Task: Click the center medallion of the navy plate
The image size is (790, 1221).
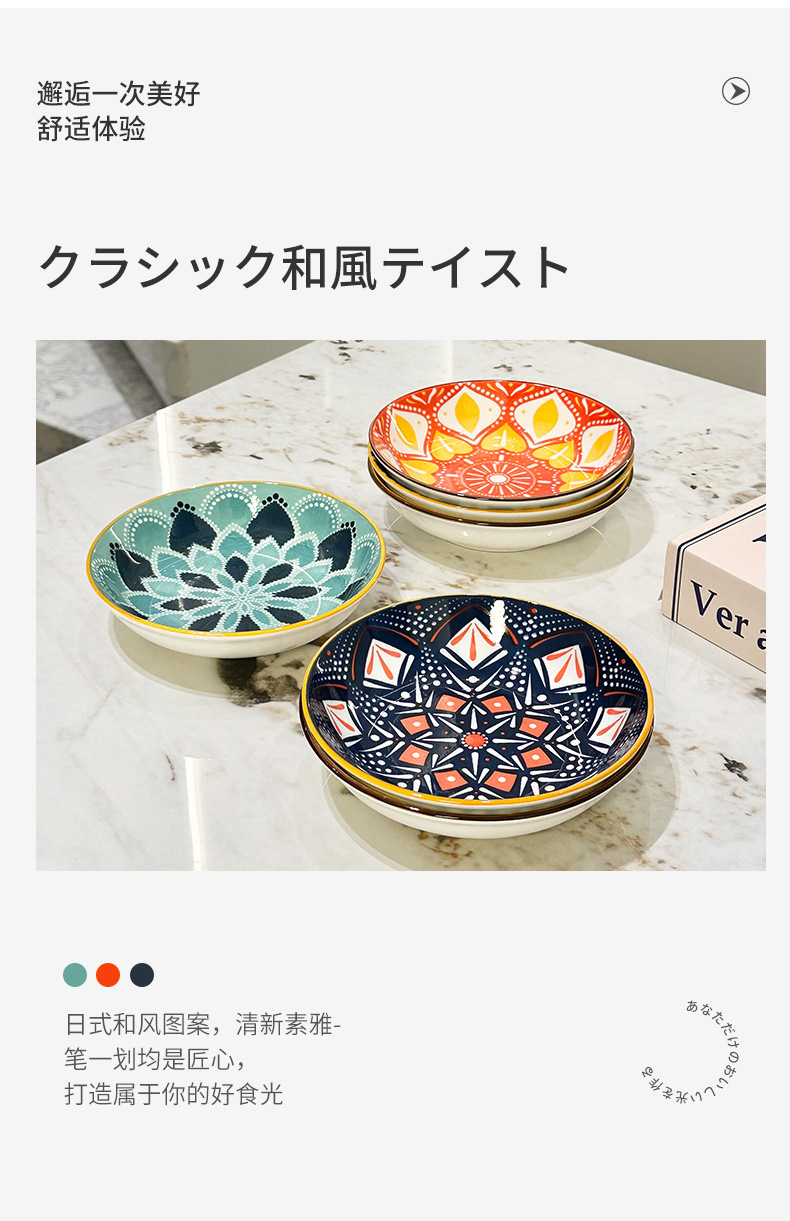Action: point(474,740)
